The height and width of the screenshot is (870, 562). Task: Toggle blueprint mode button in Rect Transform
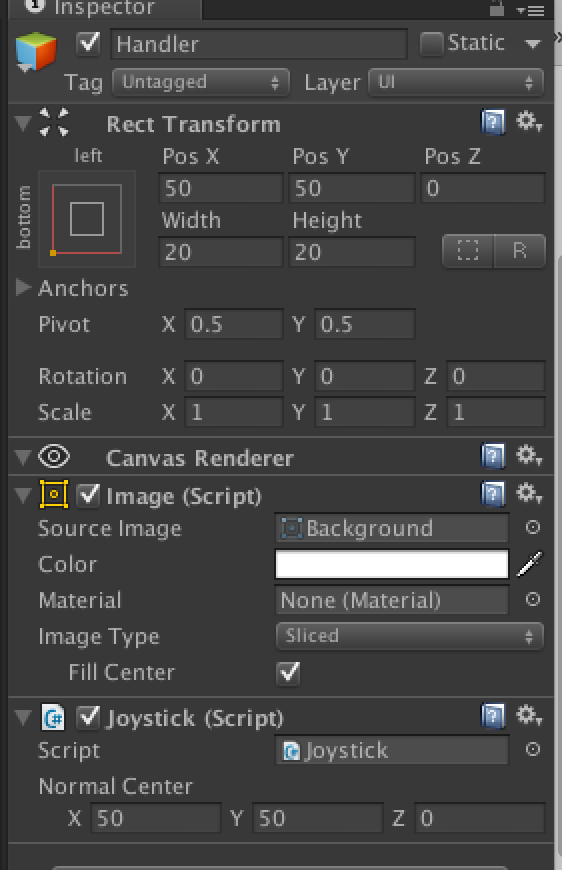pos(467,251)
